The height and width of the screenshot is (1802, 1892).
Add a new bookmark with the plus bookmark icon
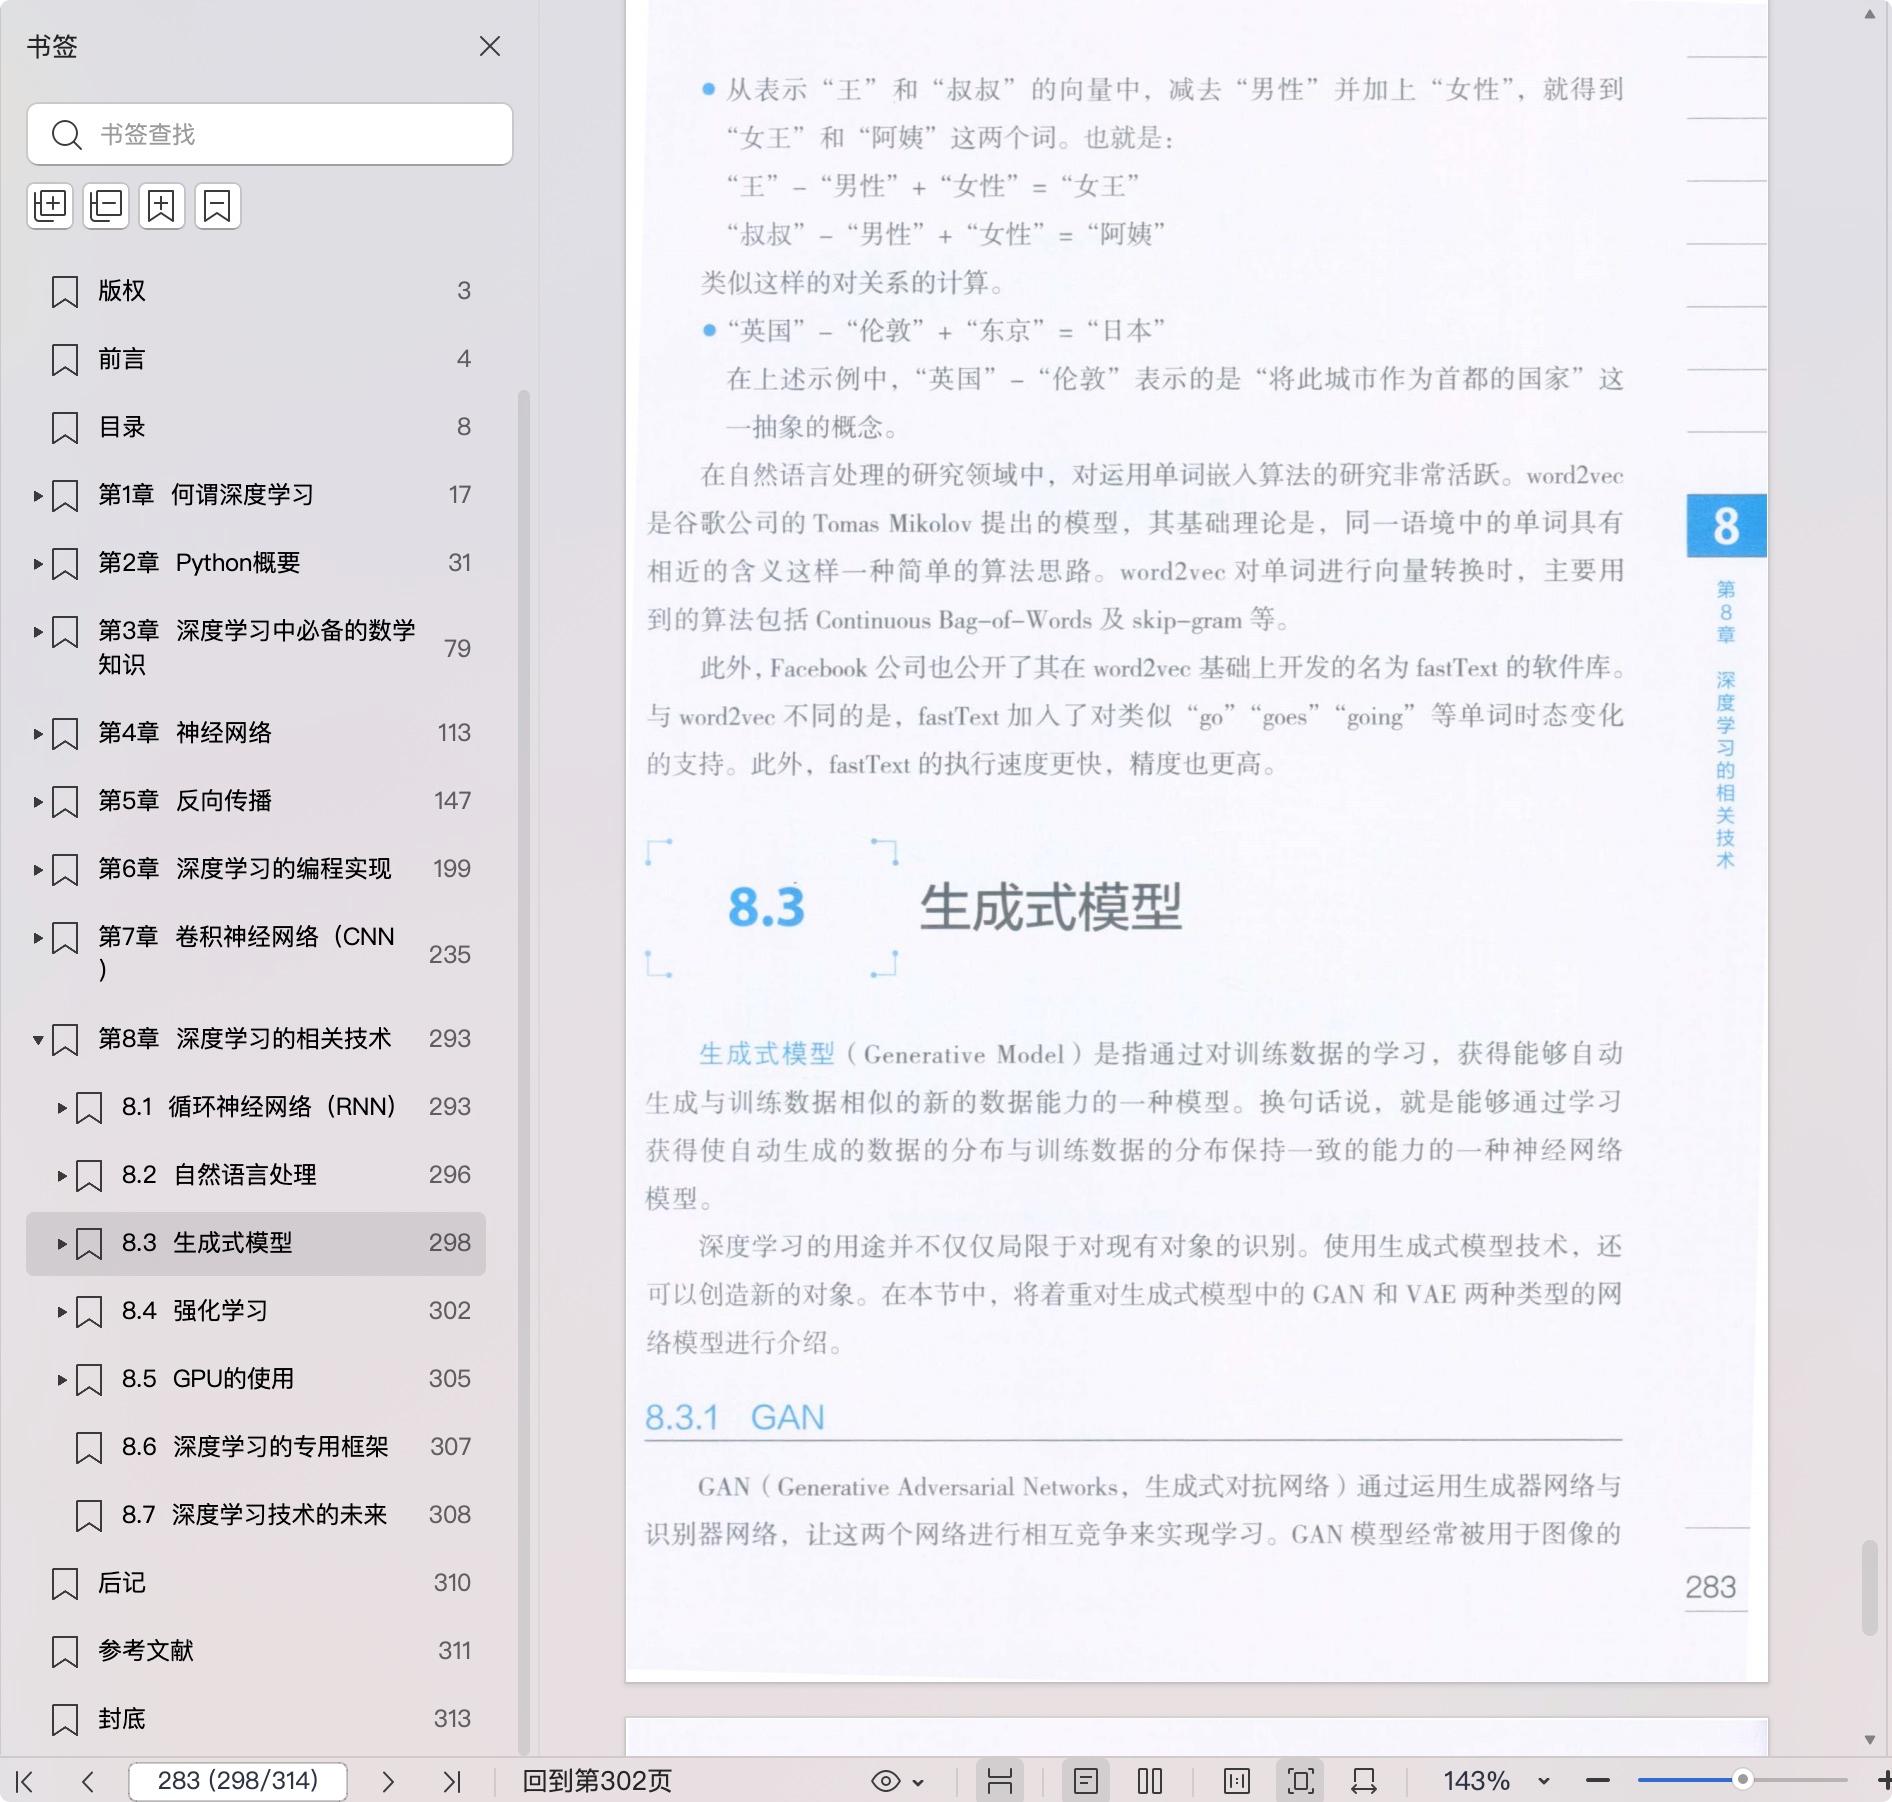click(x=161, y=206)
